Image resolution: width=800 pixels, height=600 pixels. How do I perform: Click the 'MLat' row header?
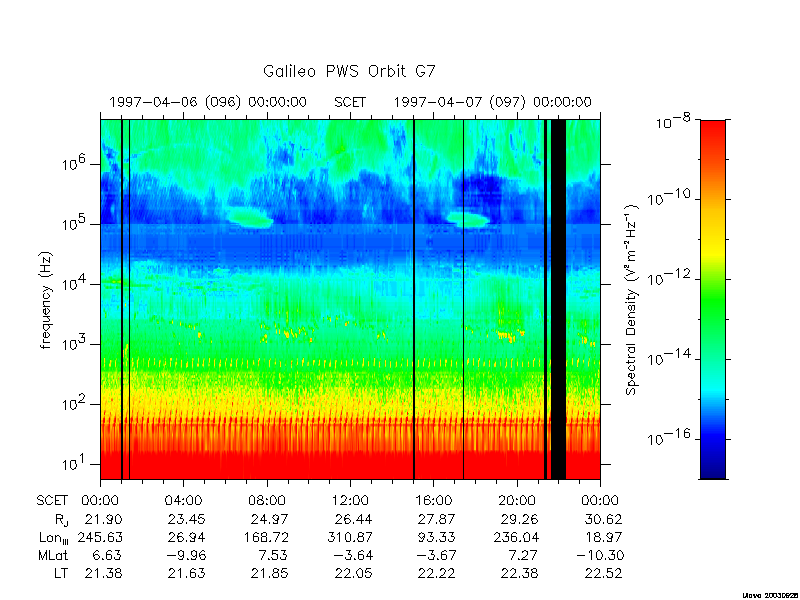pyautogui.click(x=53, y=555)
